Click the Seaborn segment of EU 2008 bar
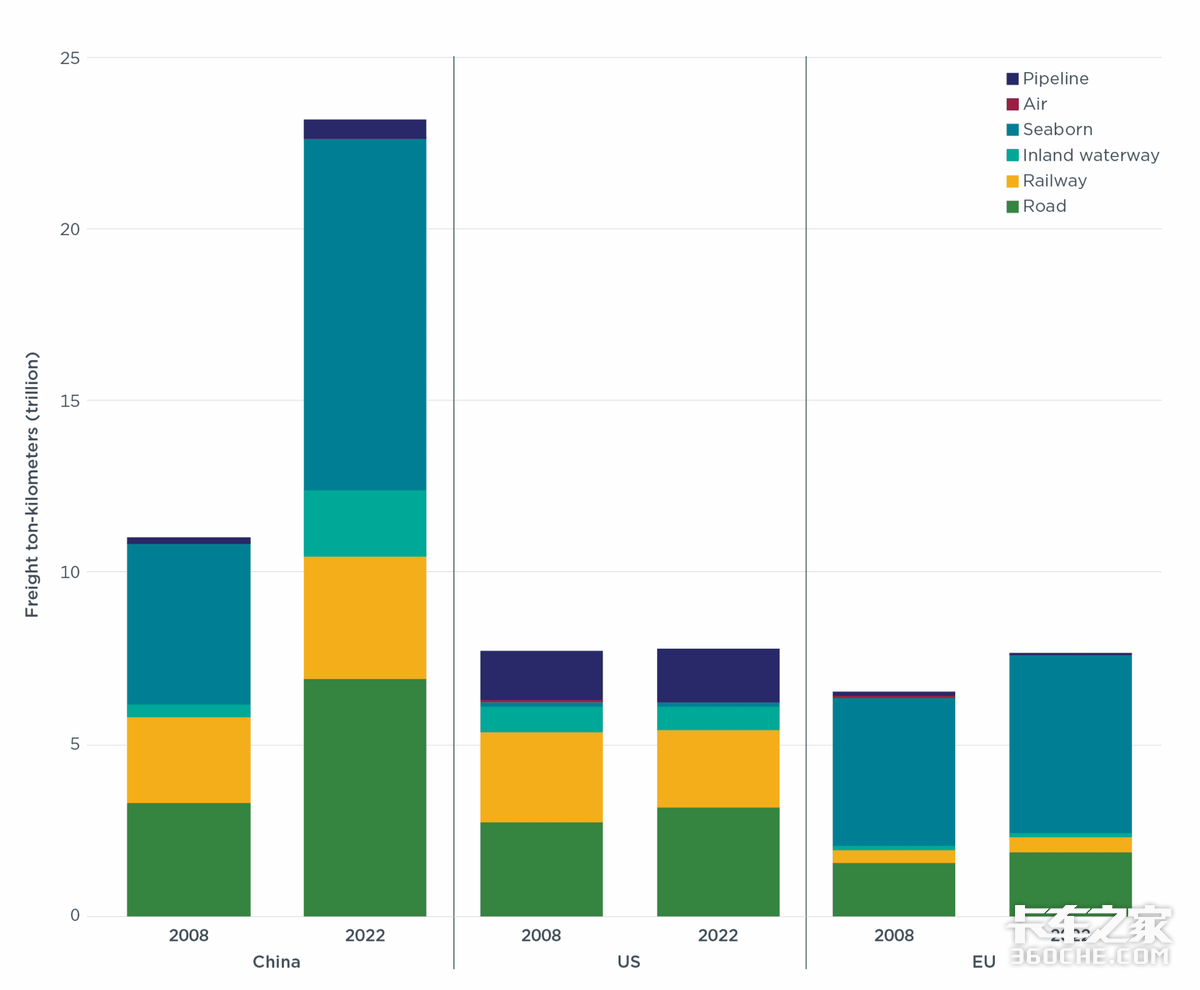Screen dimensions: 1200x990 894,771
